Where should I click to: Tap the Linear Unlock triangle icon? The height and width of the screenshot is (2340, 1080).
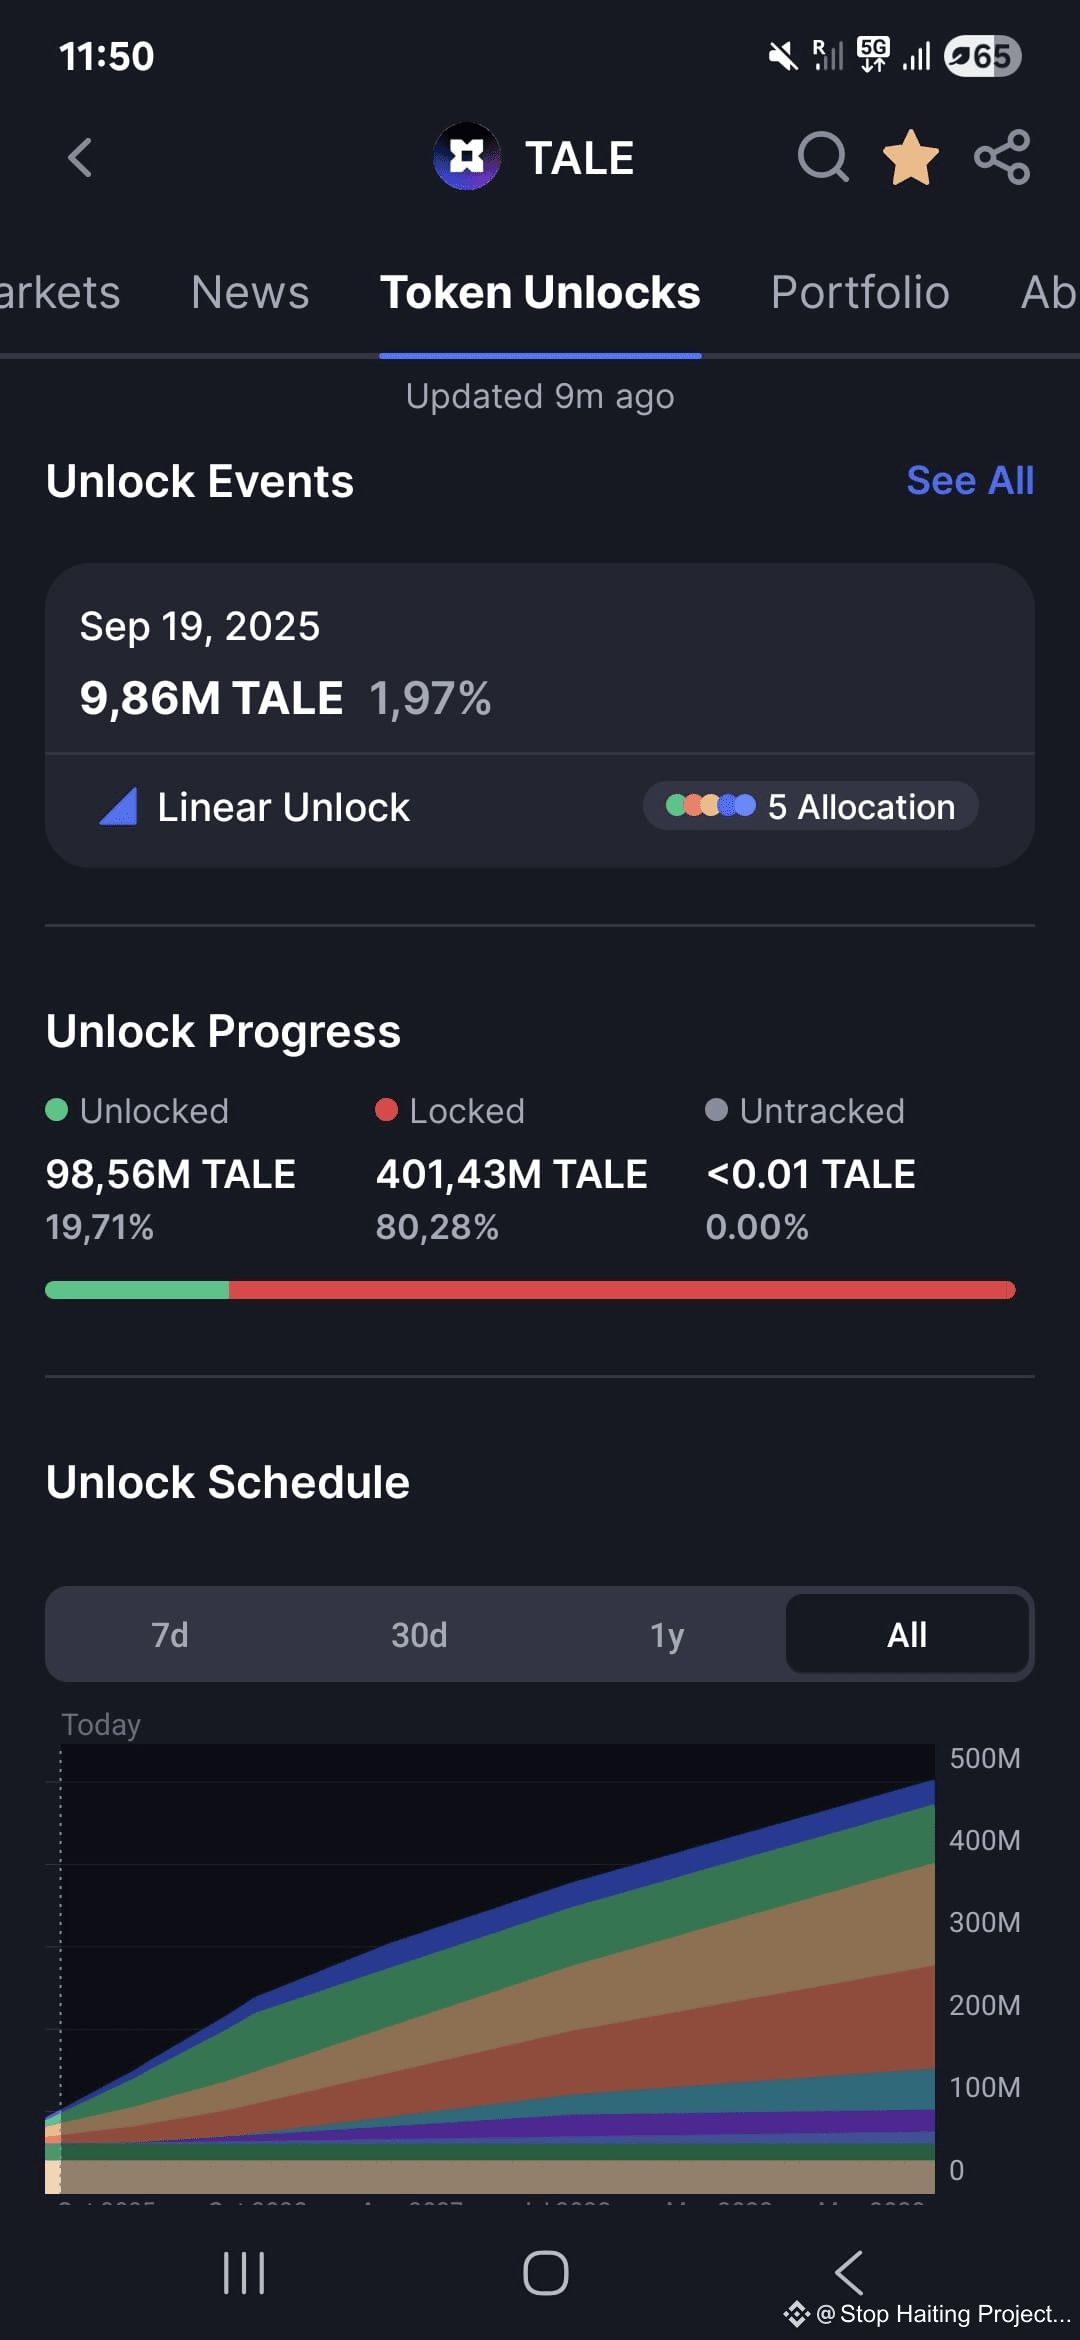click(119, 806)
